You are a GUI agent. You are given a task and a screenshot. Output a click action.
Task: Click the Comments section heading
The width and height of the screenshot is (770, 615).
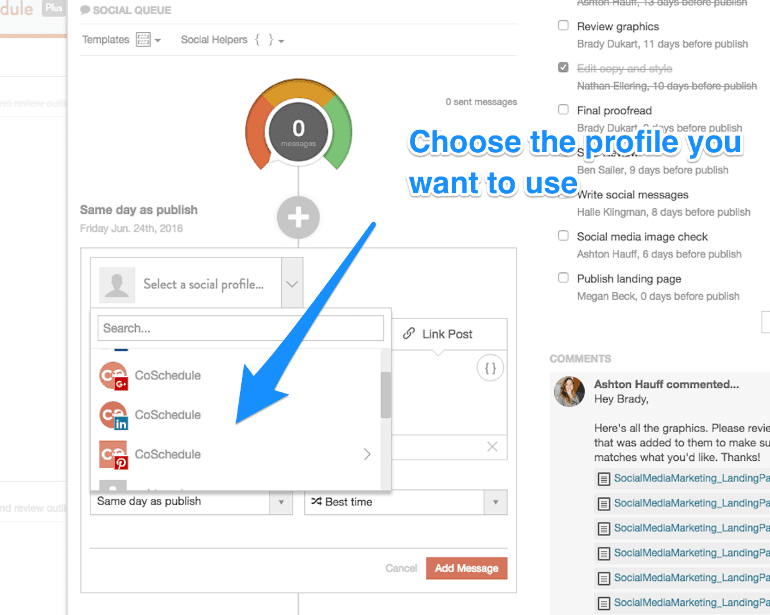pyautogui.click(x=580, y=359)
